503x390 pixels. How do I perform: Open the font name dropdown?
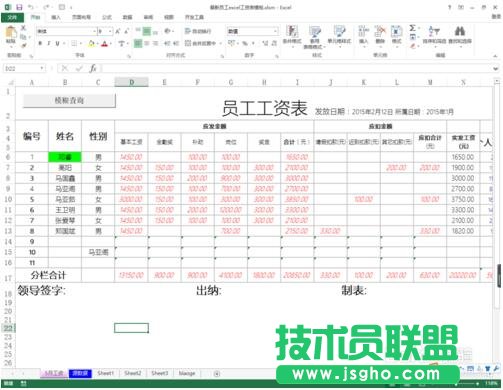pos(94,31)
